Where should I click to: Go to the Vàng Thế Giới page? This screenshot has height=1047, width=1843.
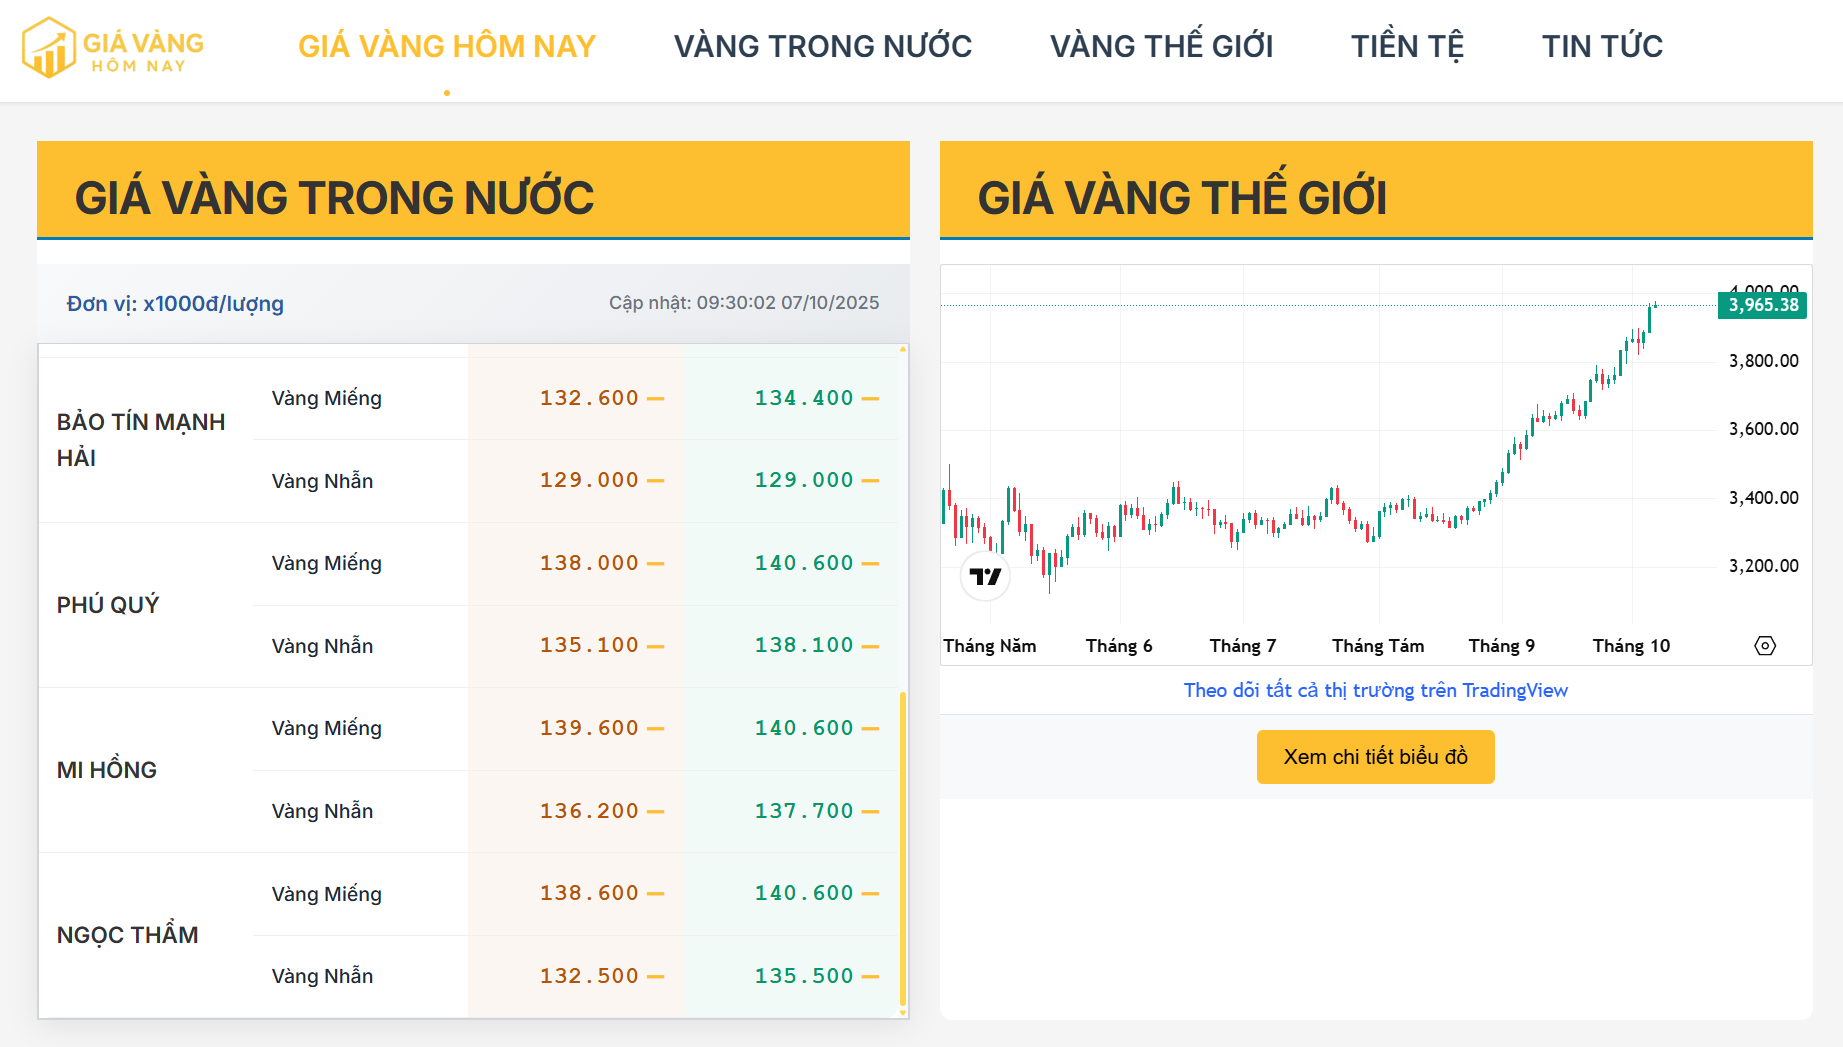pos(1161,47)
